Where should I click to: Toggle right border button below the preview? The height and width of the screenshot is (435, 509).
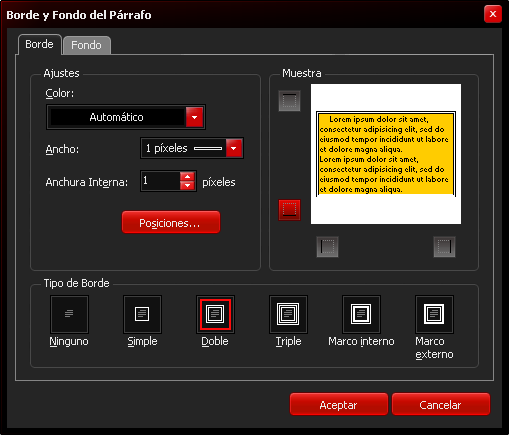(x=444, y=247)
